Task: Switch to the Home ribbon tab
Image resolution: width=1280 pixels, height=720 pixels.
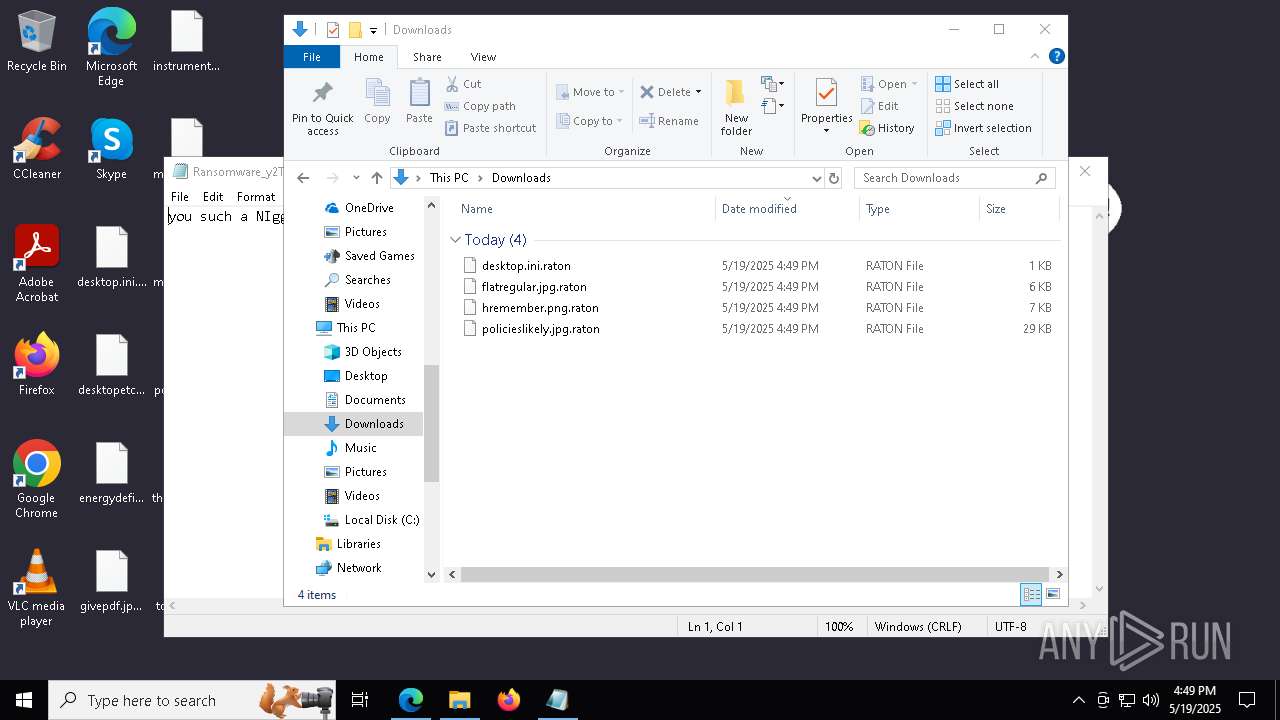Action: point(368,57)
